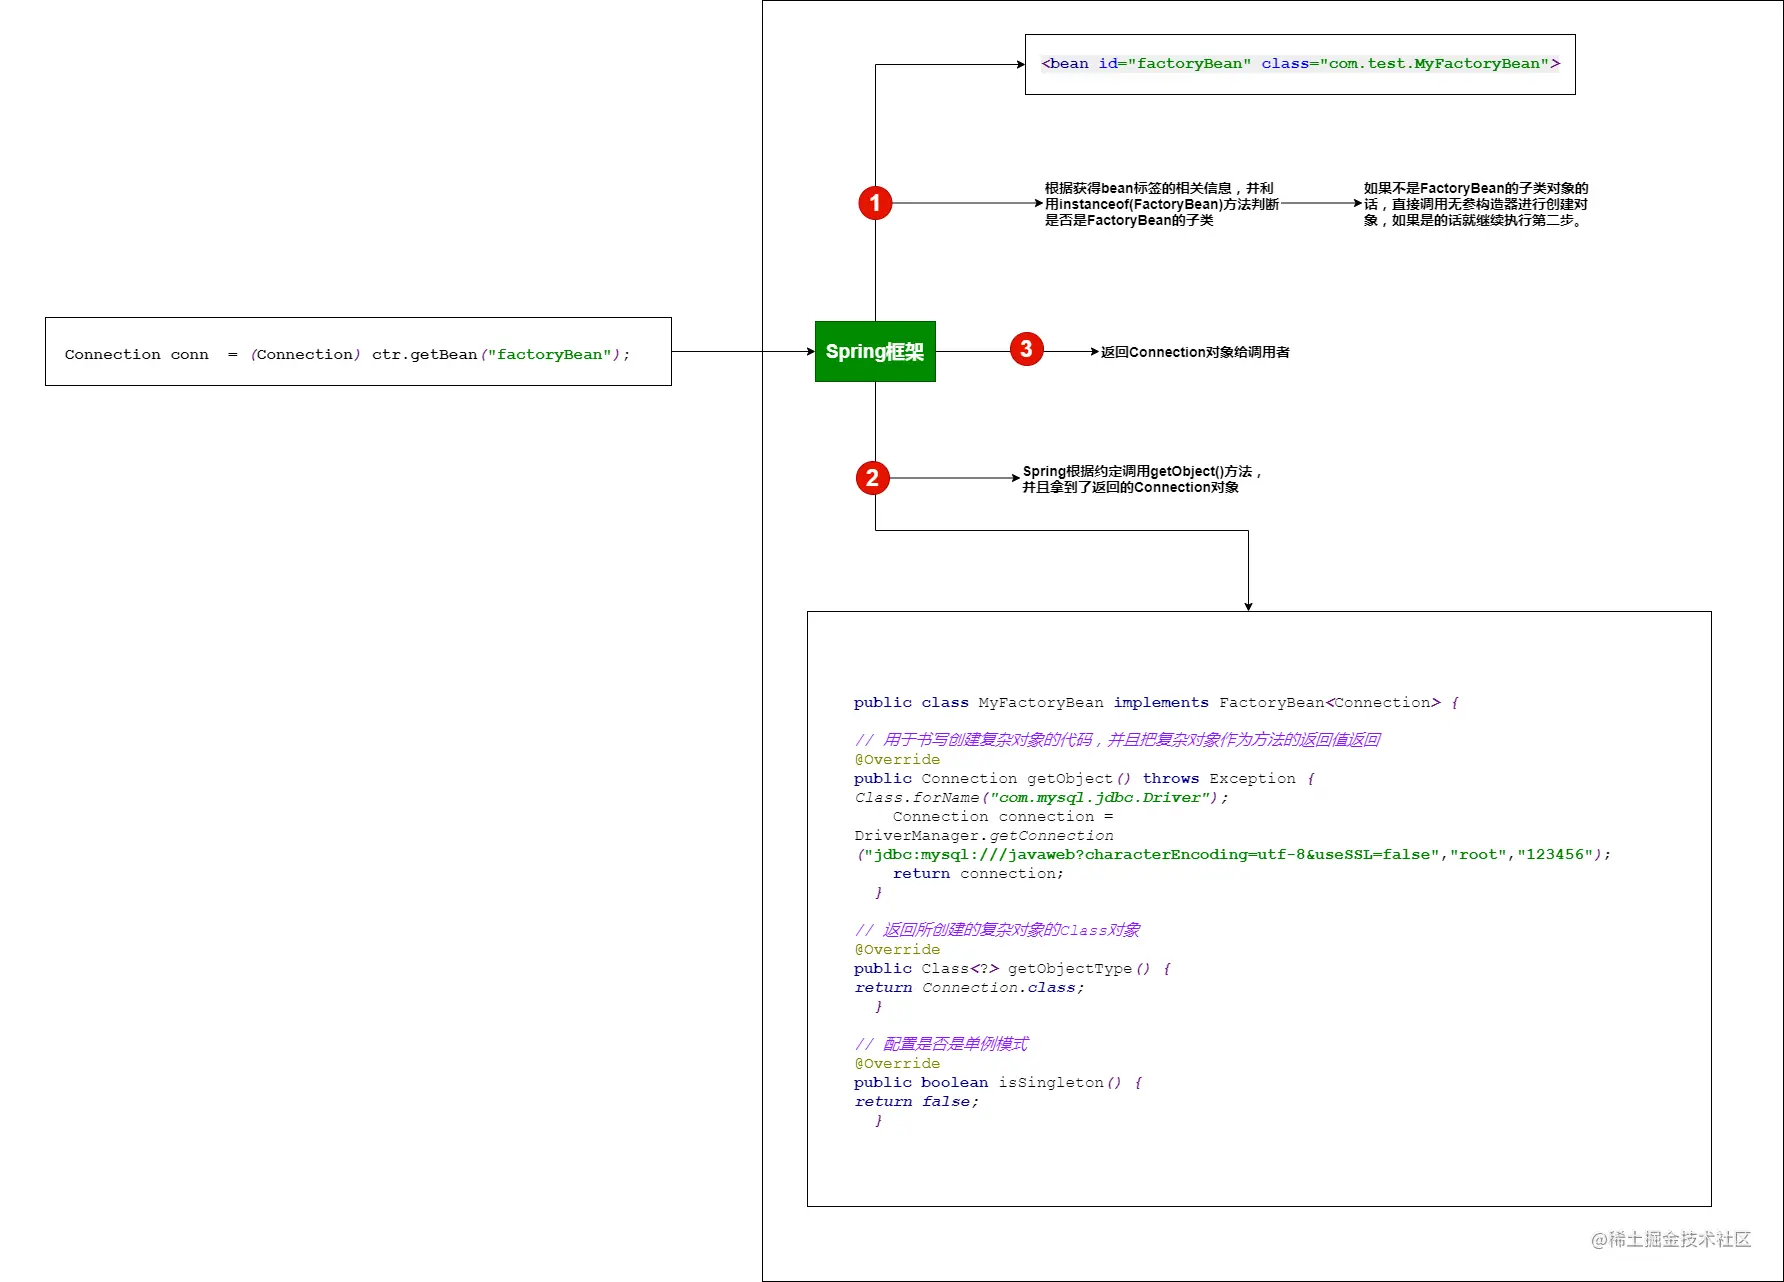Click the Class.forName driver line
Viewport: 1784px width, 1282px height.
1041,798
